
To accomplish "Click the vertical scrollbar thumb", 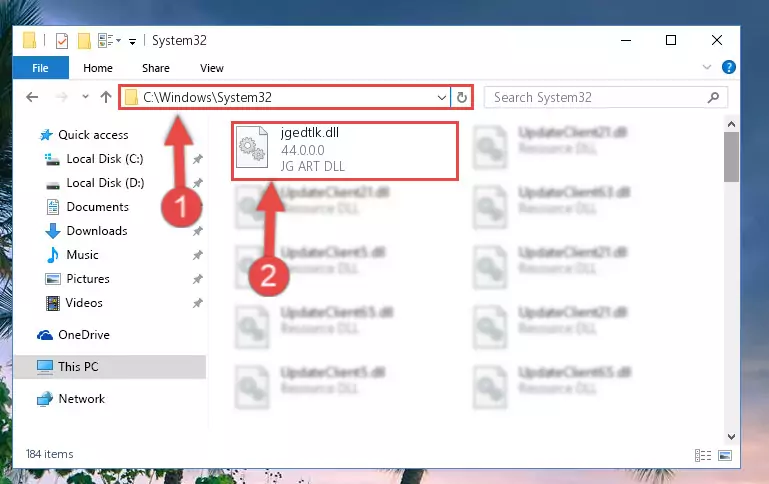I will click(731, 157).
